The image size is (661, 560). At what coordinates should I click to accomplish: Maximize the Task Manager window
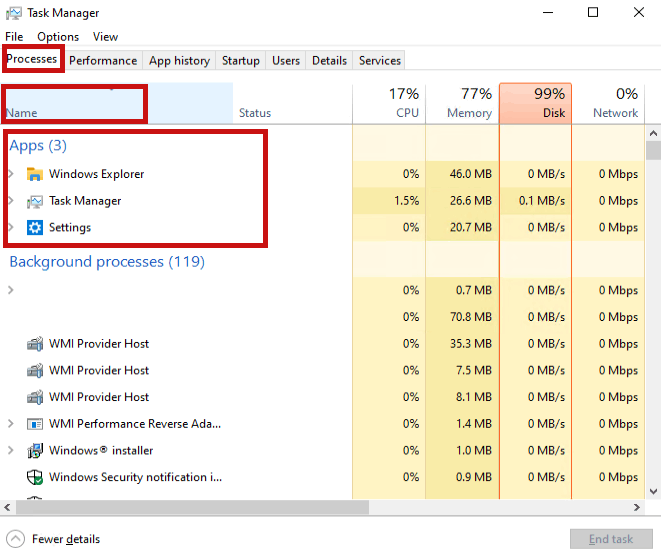pos(593,13)
